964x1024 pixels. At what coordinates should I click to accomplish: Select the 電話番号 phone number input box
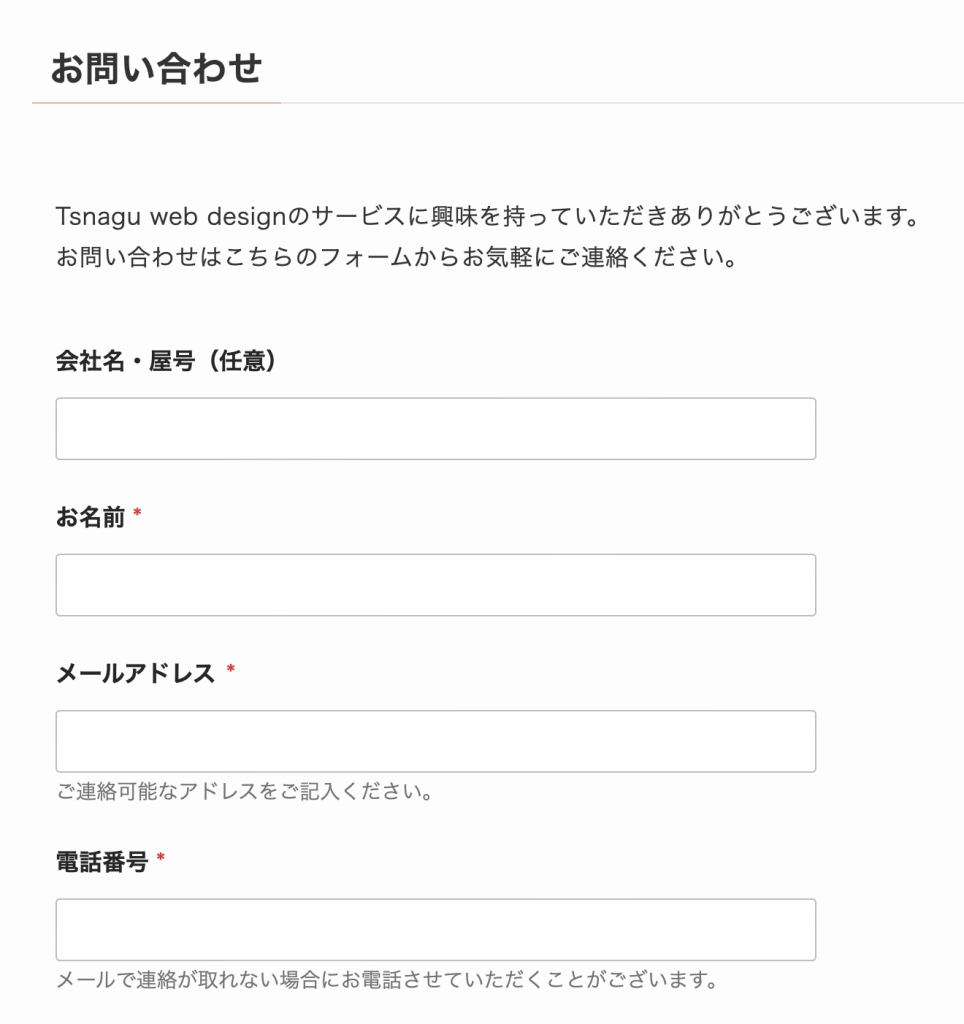coord(435,930)
